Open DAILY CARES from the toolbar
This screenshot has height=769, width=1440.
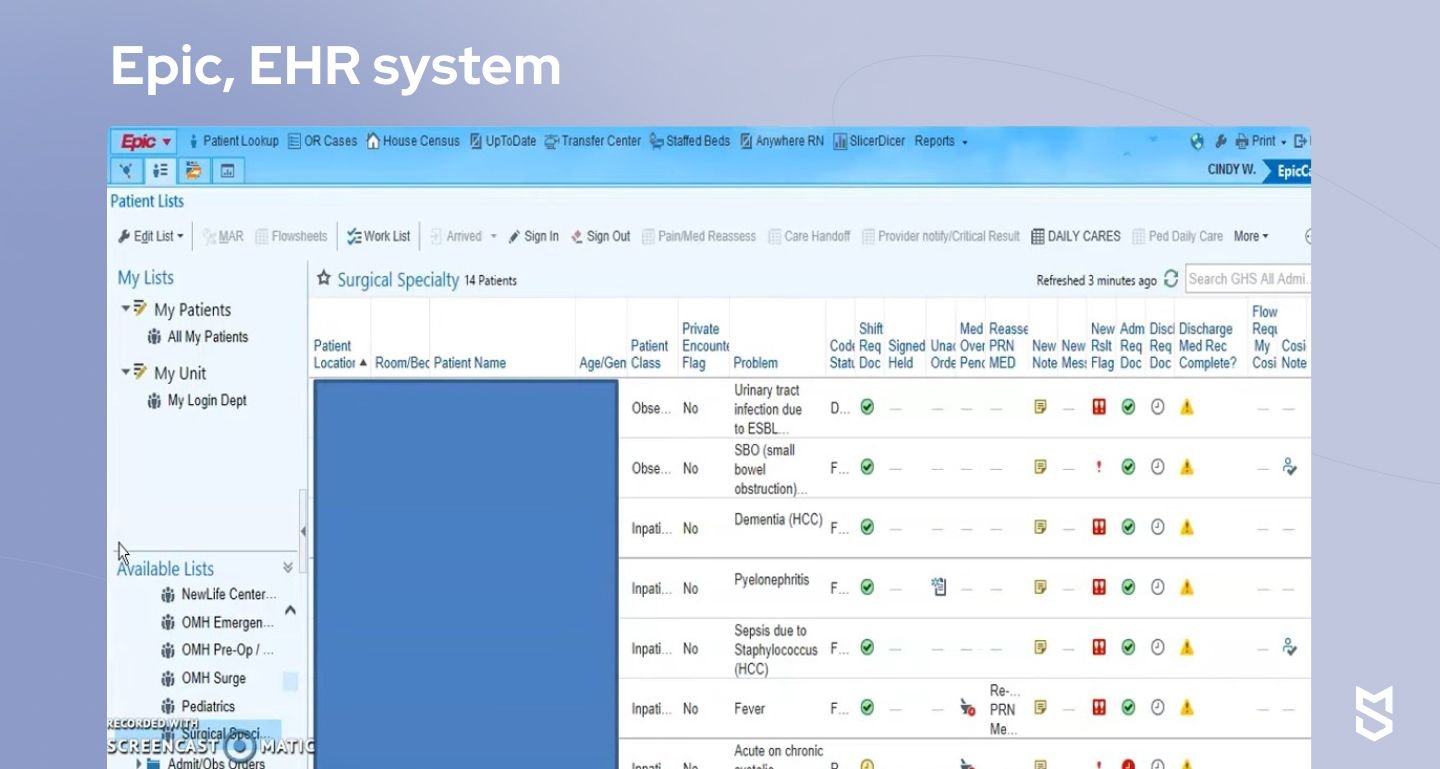coord(1076,237)
